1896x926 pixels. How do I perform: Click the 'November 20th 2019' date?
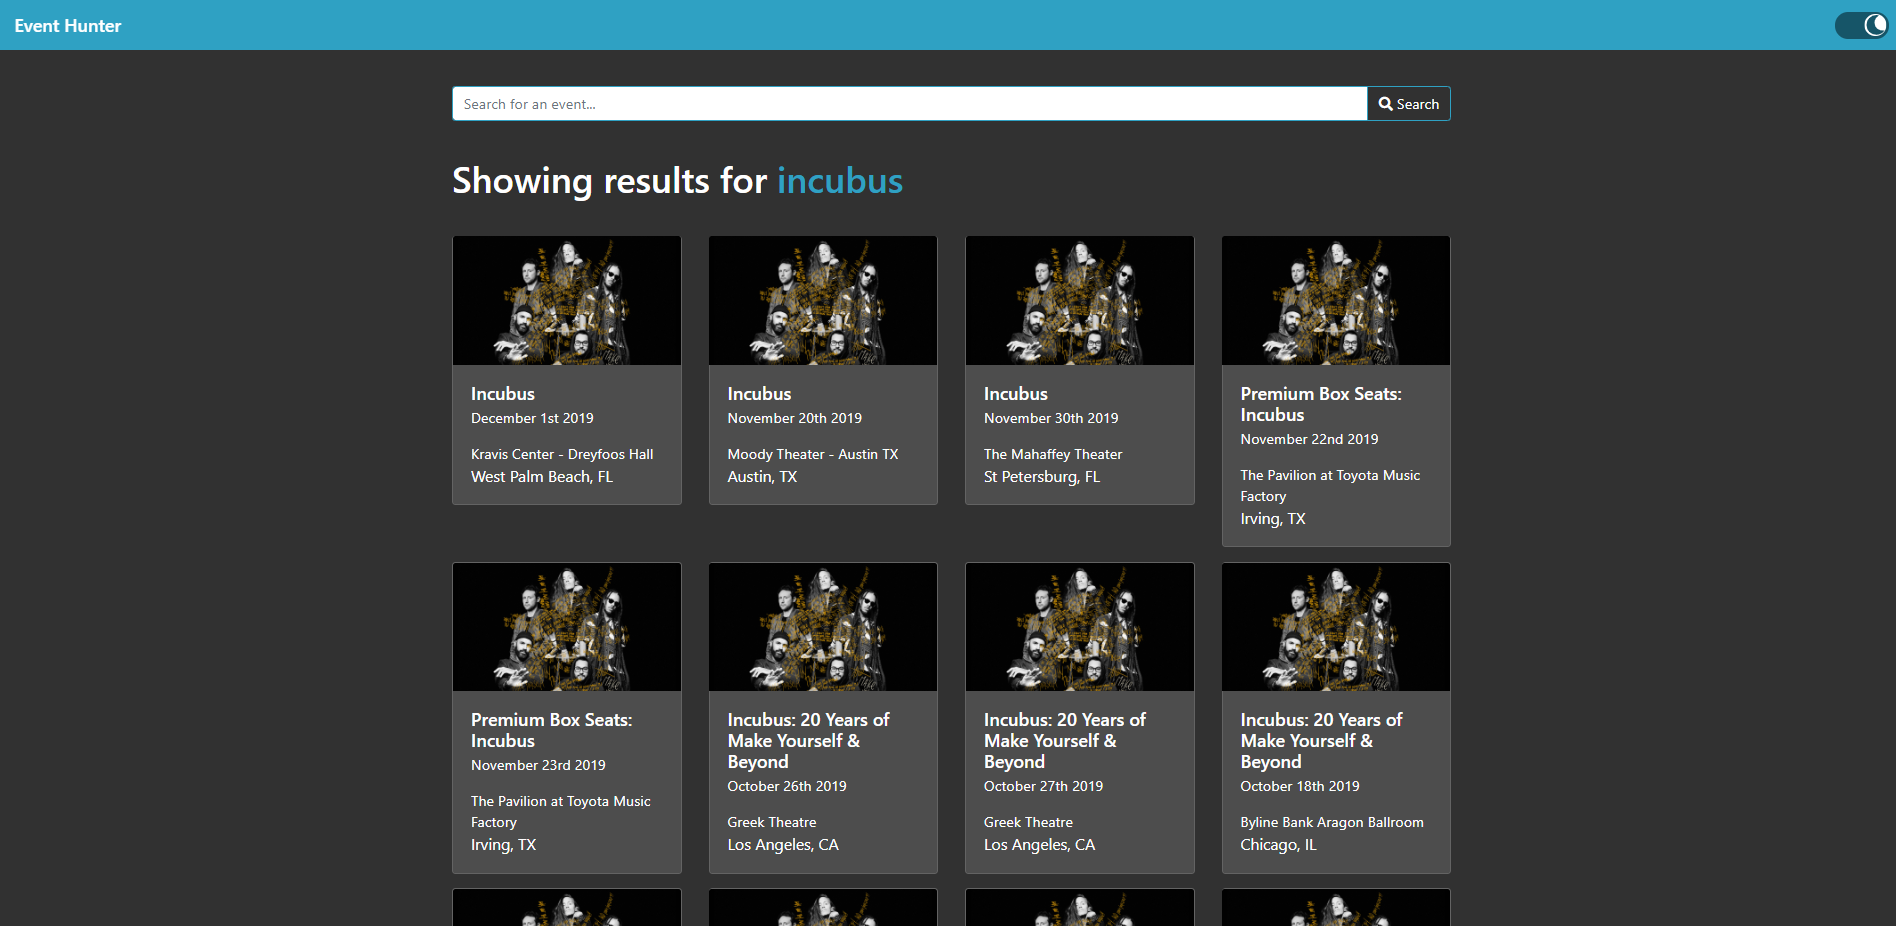point(794,418)
